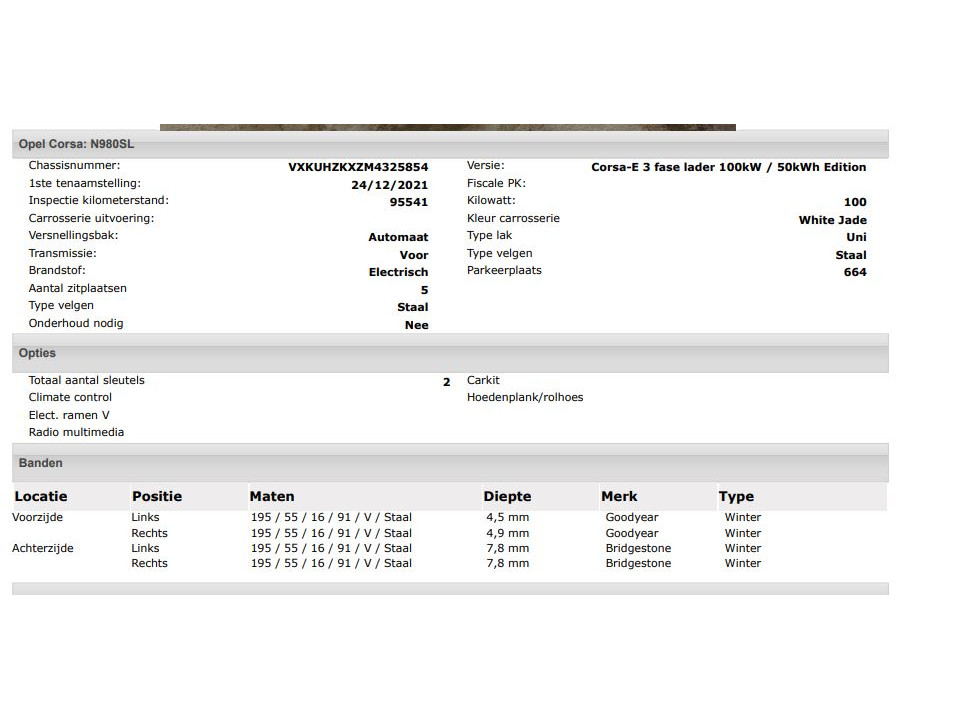This screenshot has height=719, width=959.
Task: Select the Parkeerplaats value 664
Action: [855, 272]
